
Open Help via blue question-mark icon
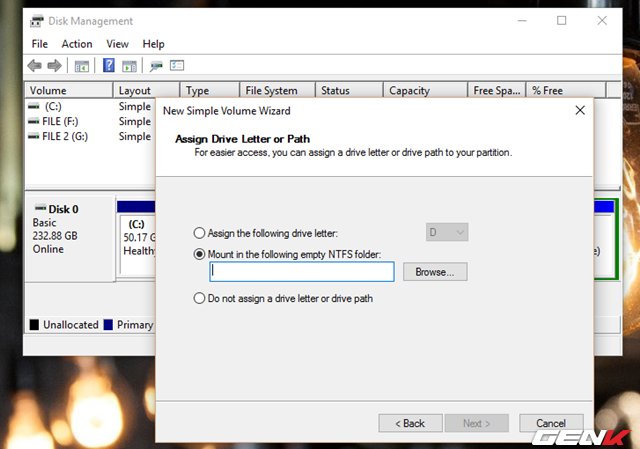pos(108,66)
